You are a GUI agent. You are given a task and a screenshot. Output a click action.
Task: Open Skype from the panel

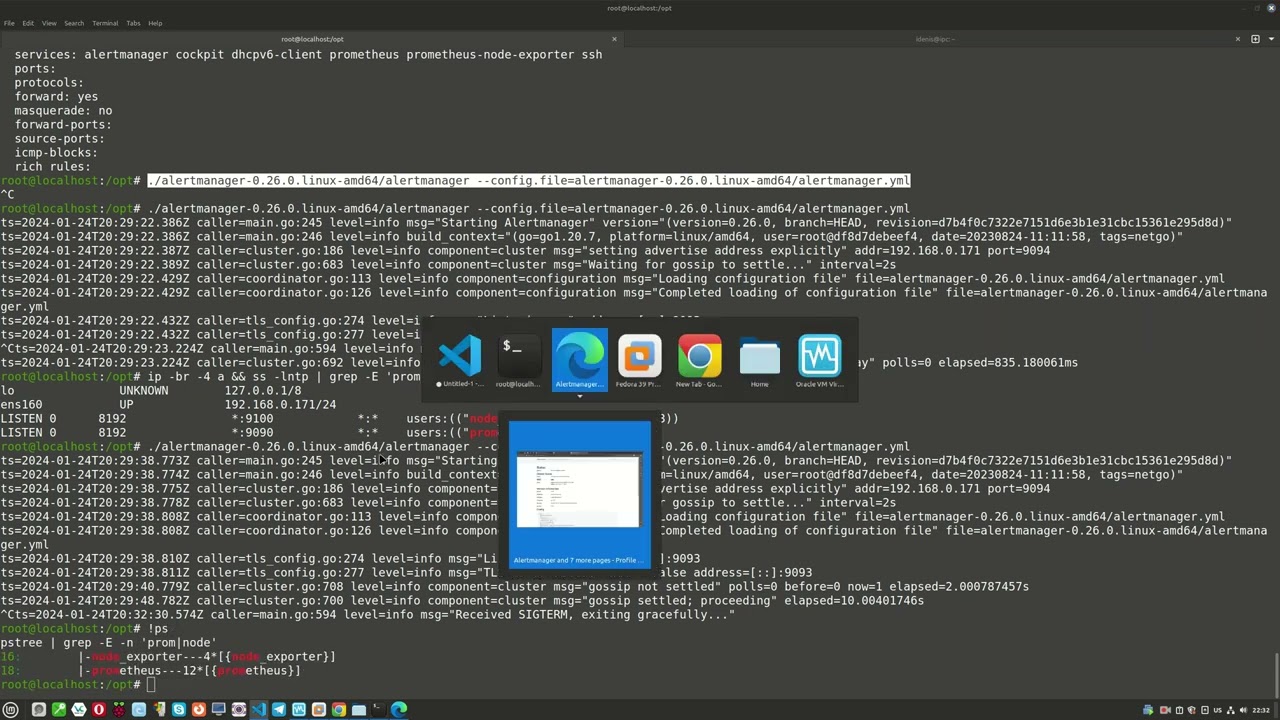(179, 710)
